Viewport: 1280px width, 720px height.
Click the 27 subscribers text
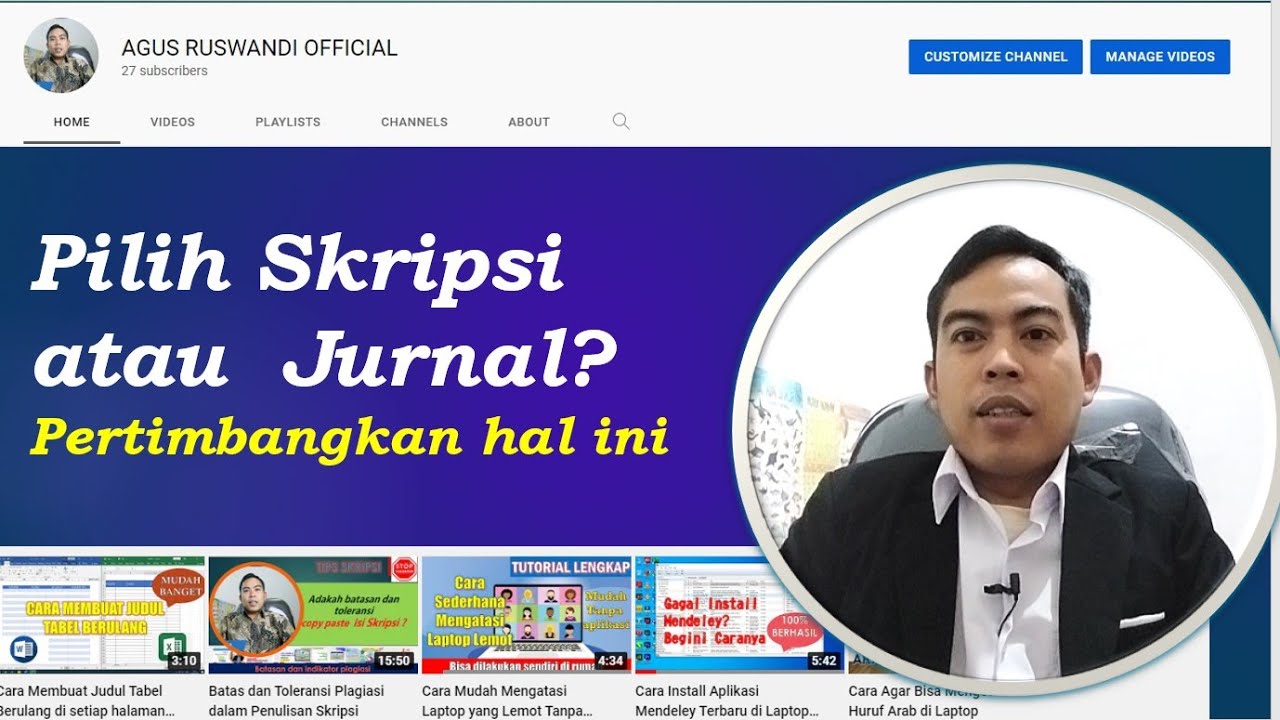164,71
